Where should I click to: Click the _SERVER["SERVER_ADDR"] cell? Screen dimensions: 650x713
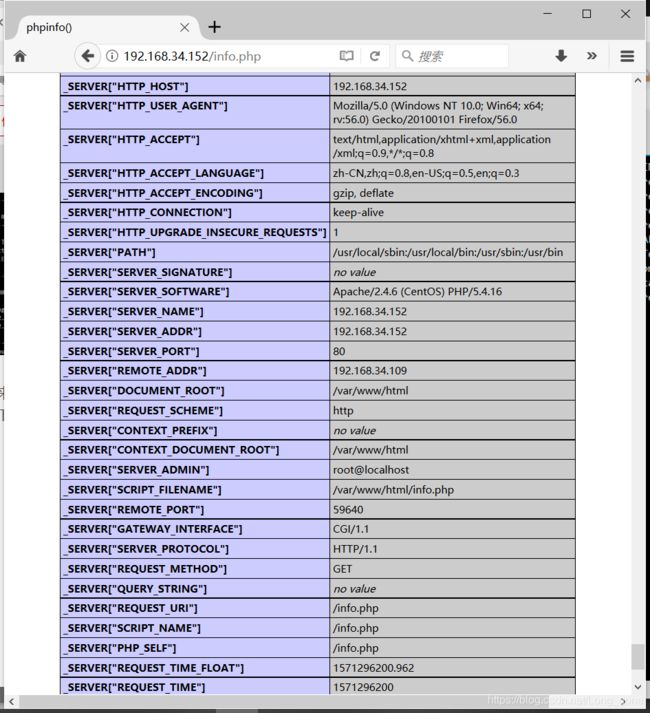click(195, 331)
